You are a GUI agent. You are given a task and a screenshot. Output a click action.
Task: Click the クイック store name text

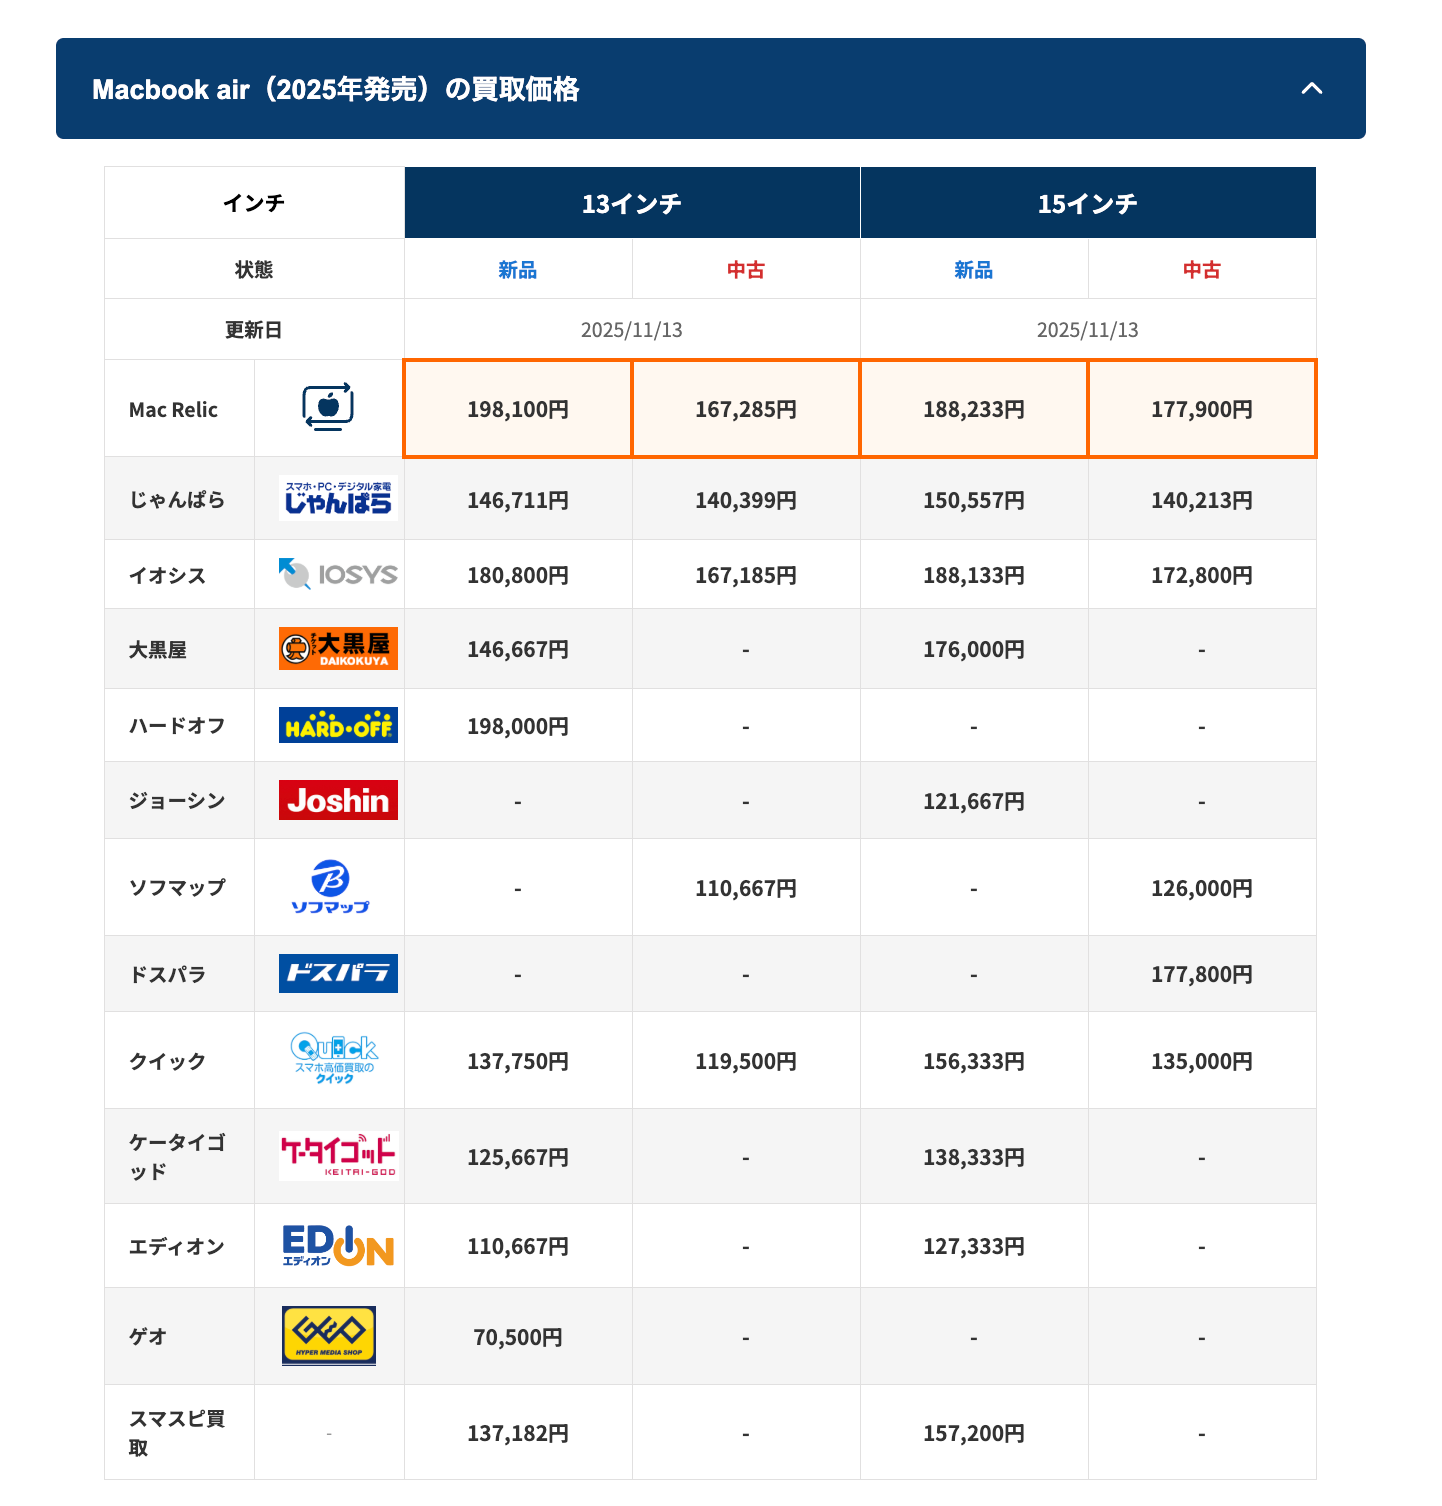click(167, 1061)
